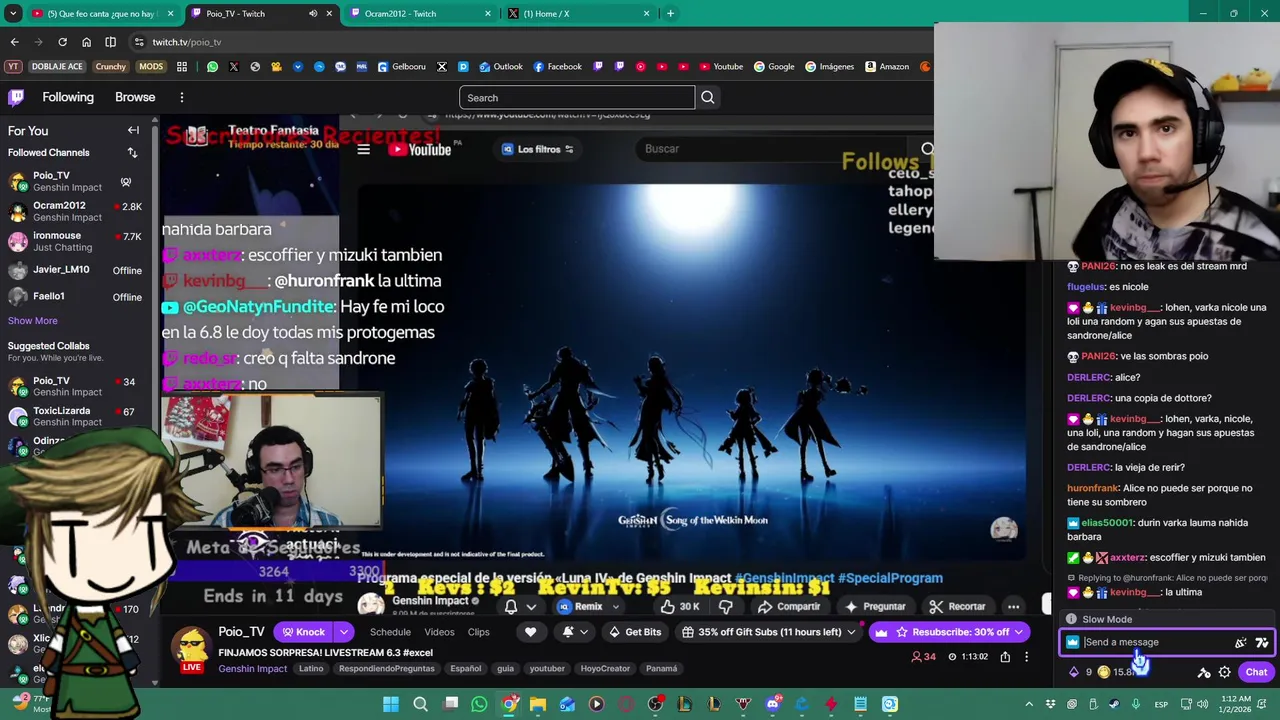Screen dimensions: 1280x720
Task: Open the moderator tools sword icon
Action: click(x=1204, y=672)
